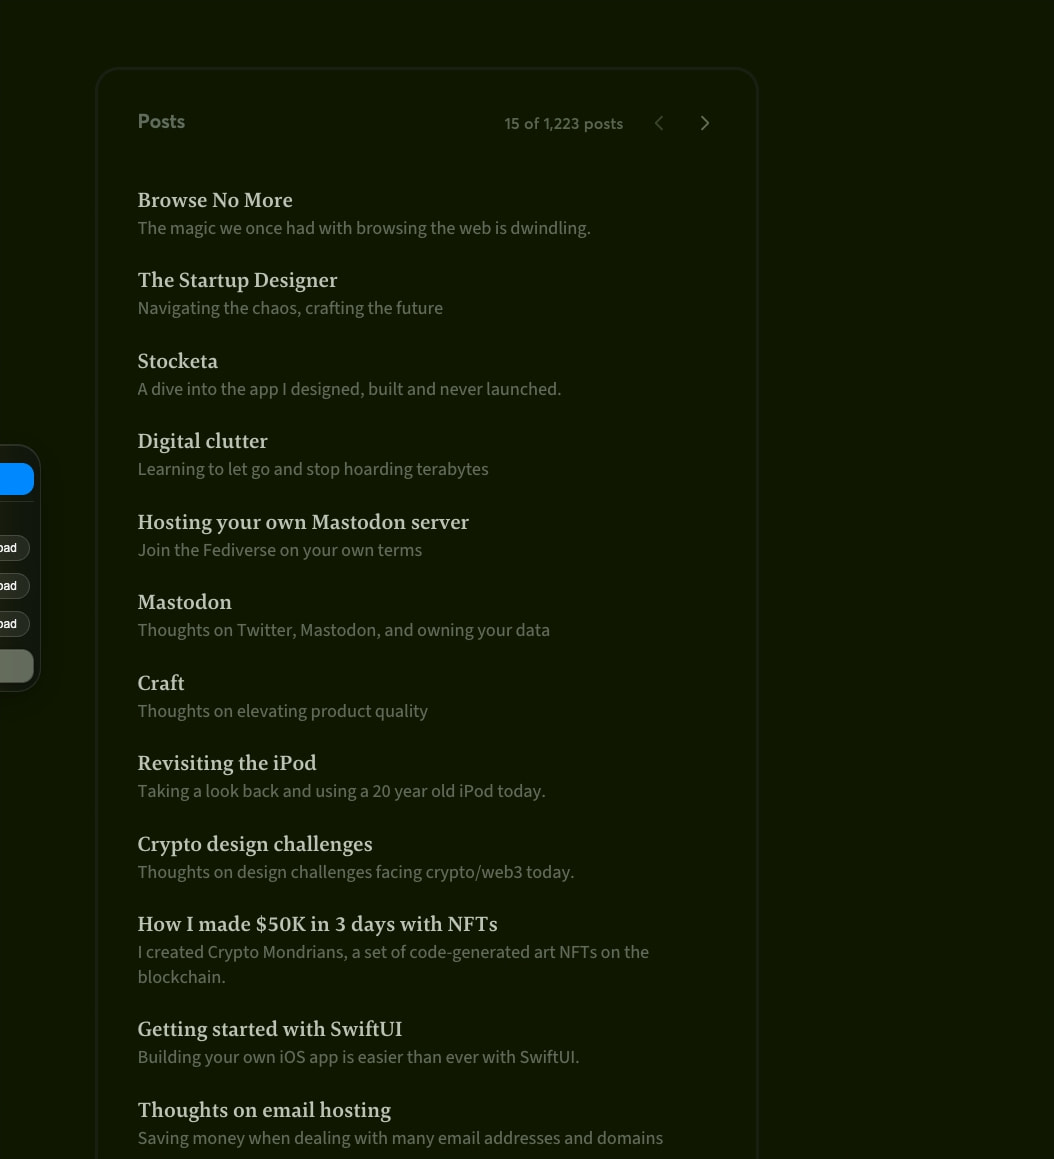The width and height of the screenshot is (1054, 1159).
Task: Click the Posts heading
Action: pyautogui.click(x=161, y=121)
